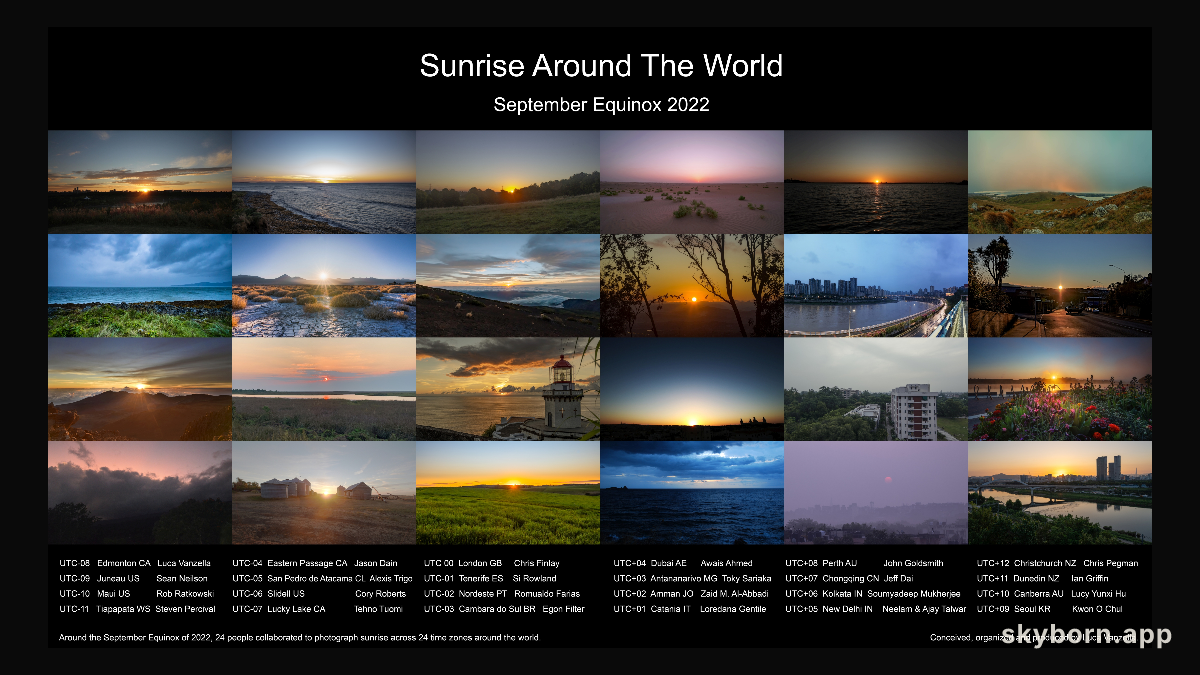Select the 'Edmonton CA' location text
This screenshot has width=1200, height=675.
(124, 563)
